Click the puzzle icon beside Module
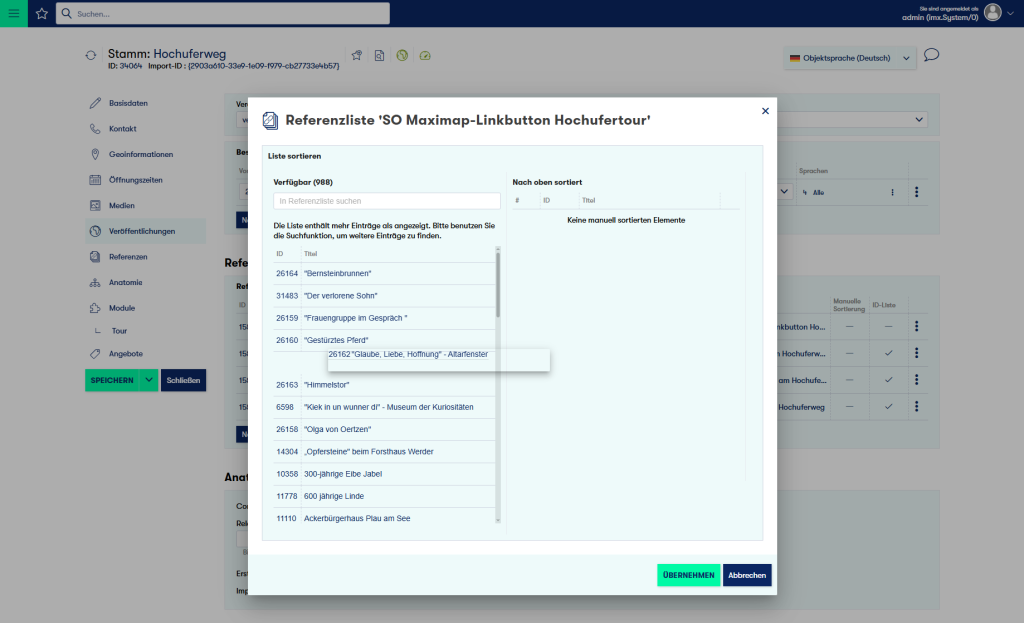 click(x=95, y=308)
